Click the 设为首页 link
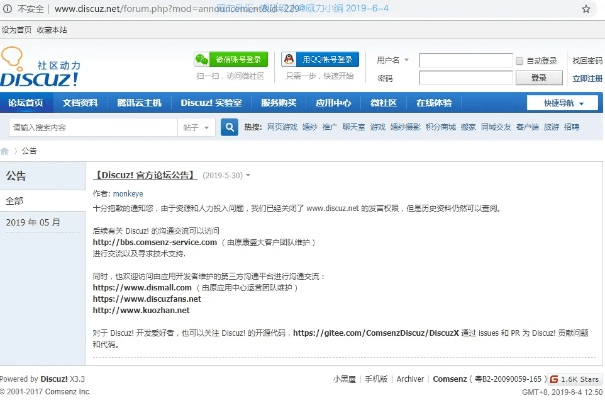Image resolution: width=605 pixels, height=400 pixels. [16, 30]
